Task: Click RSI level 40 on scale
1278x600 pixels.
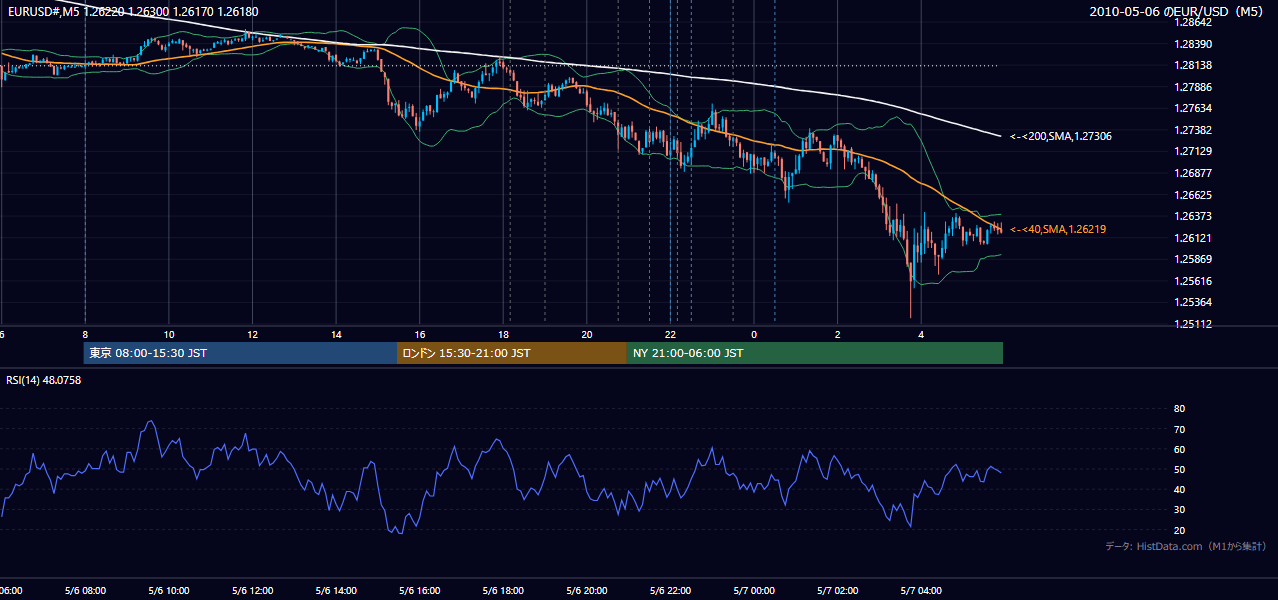Action: [x=1179, y=489]
